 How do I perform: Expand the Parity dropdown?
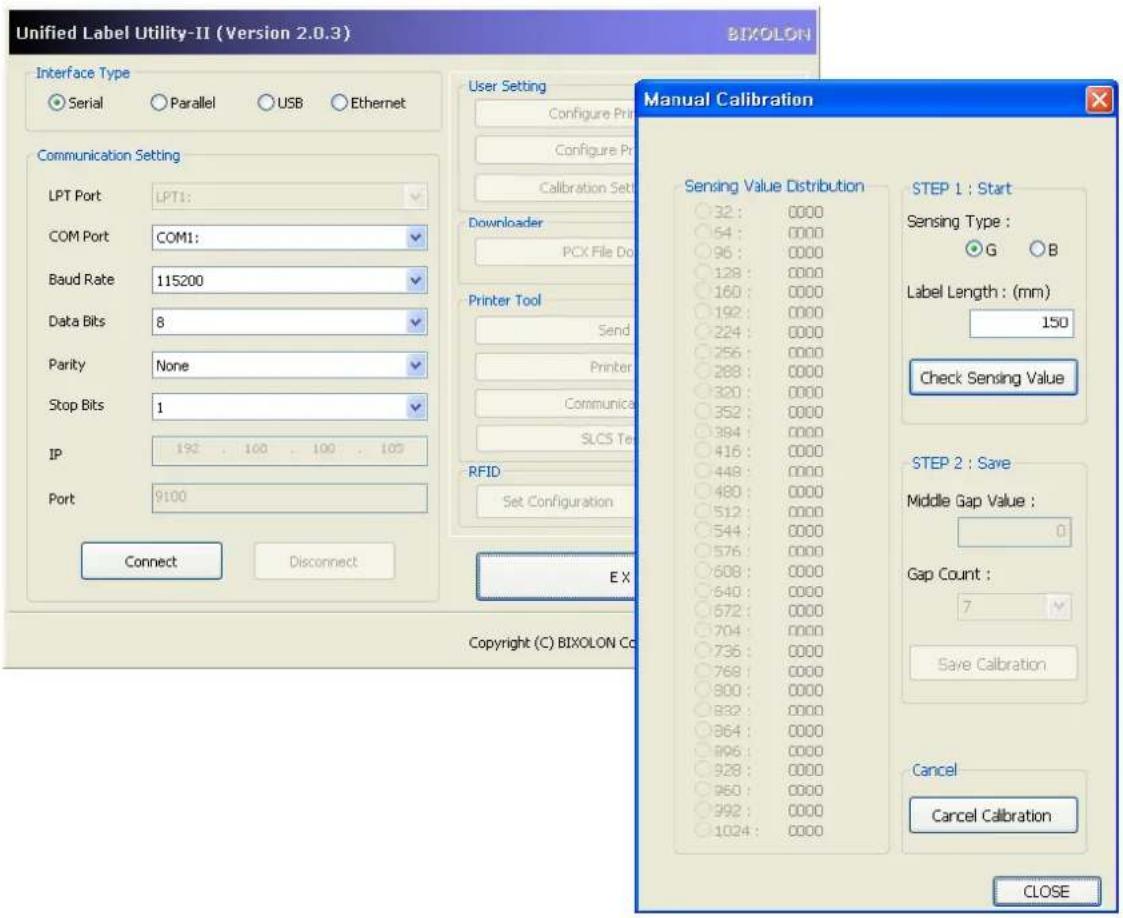(x=415, y=365)
